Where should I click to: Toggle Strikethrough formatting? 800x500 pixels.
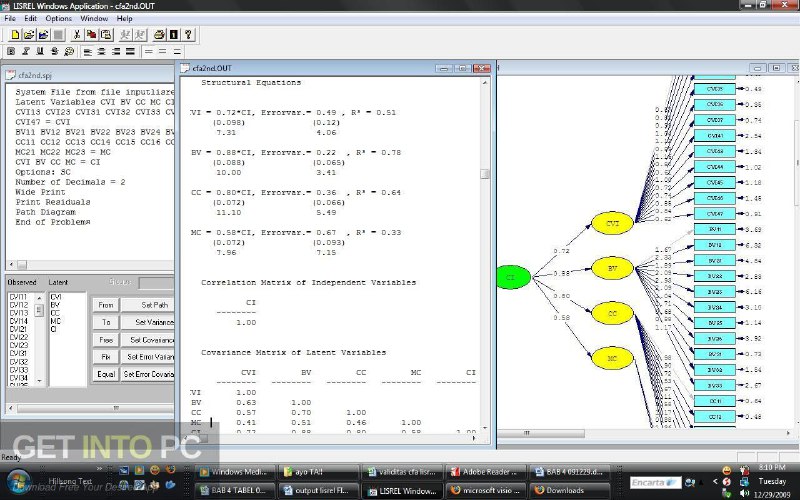55,52
